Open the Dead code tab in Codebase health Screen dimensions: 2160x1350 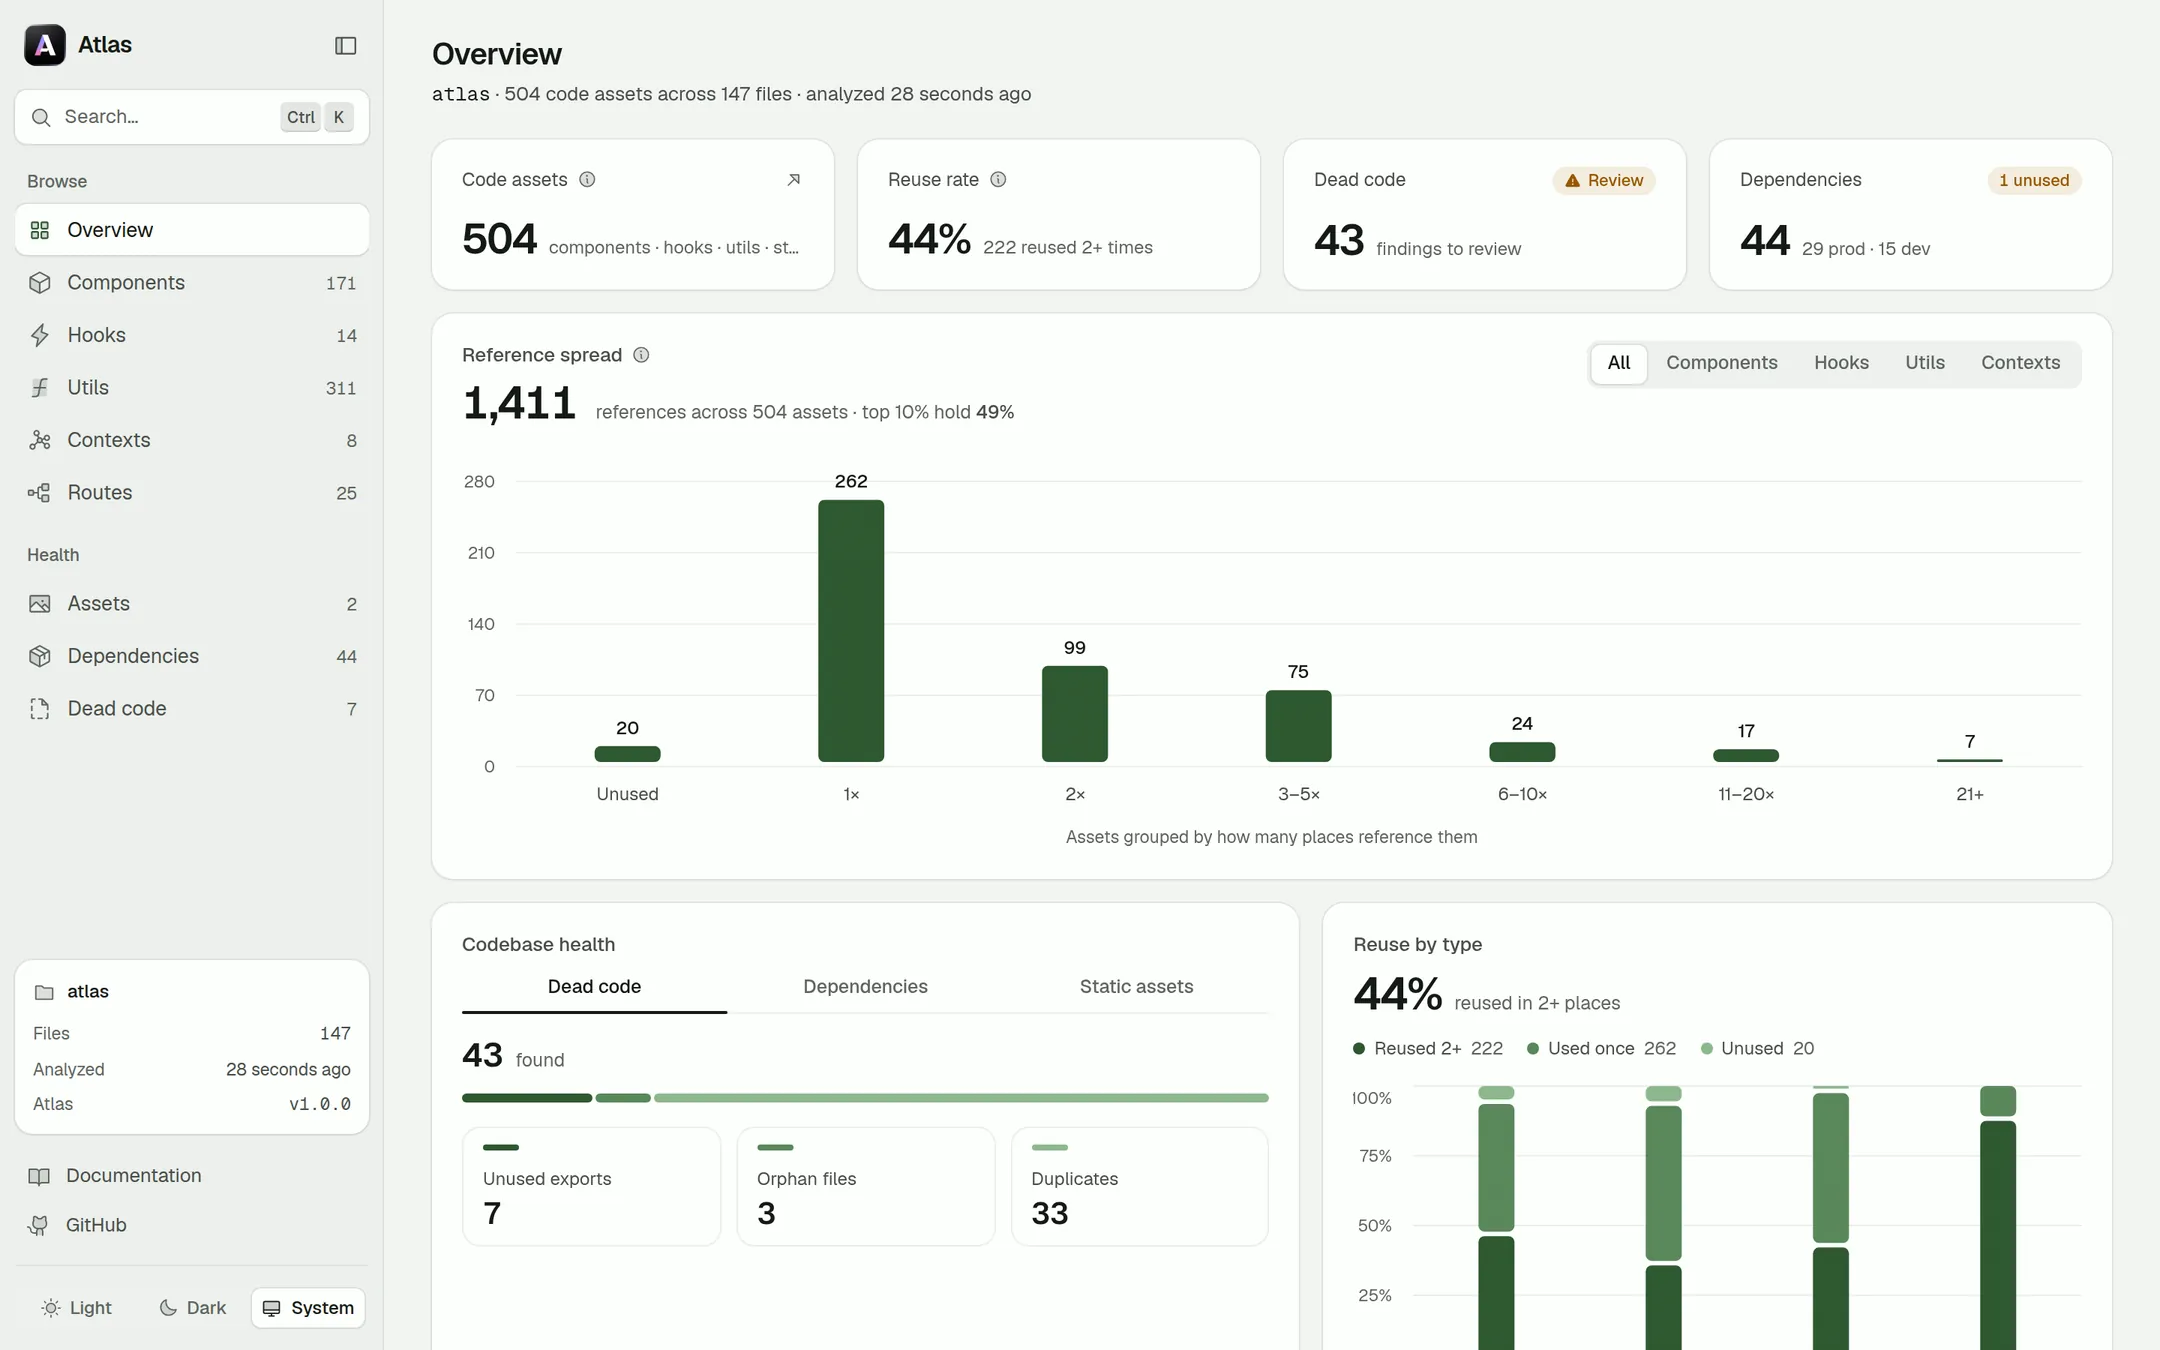click(x=594, y=987)
